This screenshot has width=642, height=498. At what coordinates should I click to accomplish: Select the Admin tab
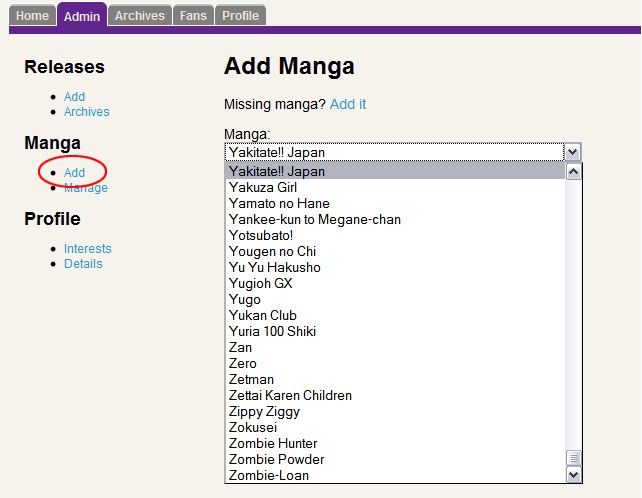tap(82, 16)
